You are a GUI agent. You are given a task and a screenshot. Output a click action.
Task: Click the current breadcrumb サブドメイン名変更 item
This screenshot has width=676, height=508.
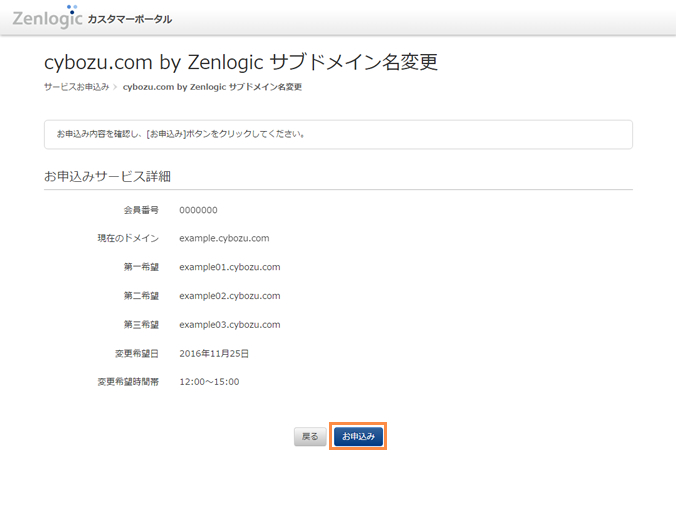(212, 87)
